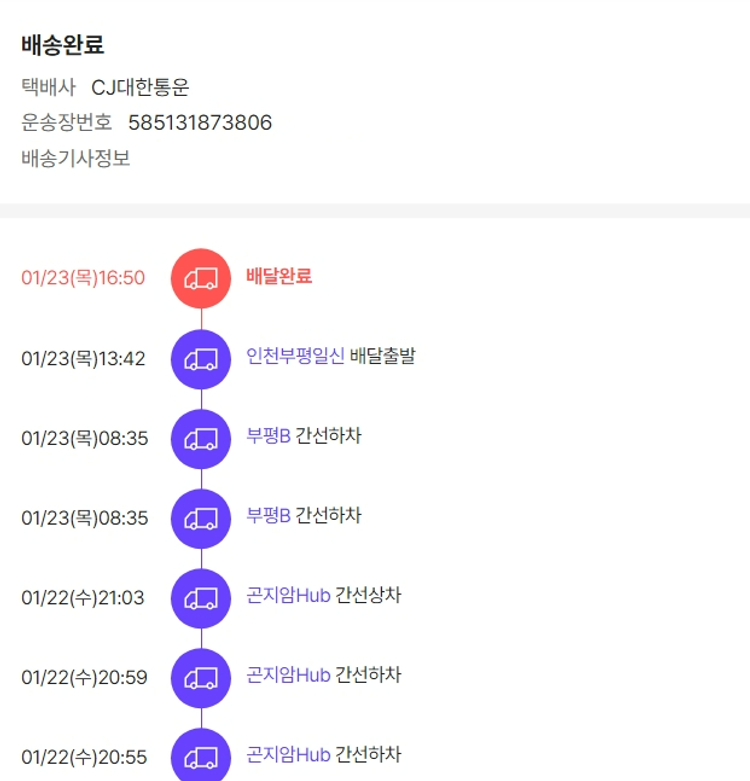The height and width of the screenshot is (781, 750).
Task: Click the red 배달완료 status text
Action: tap(279, 276)
